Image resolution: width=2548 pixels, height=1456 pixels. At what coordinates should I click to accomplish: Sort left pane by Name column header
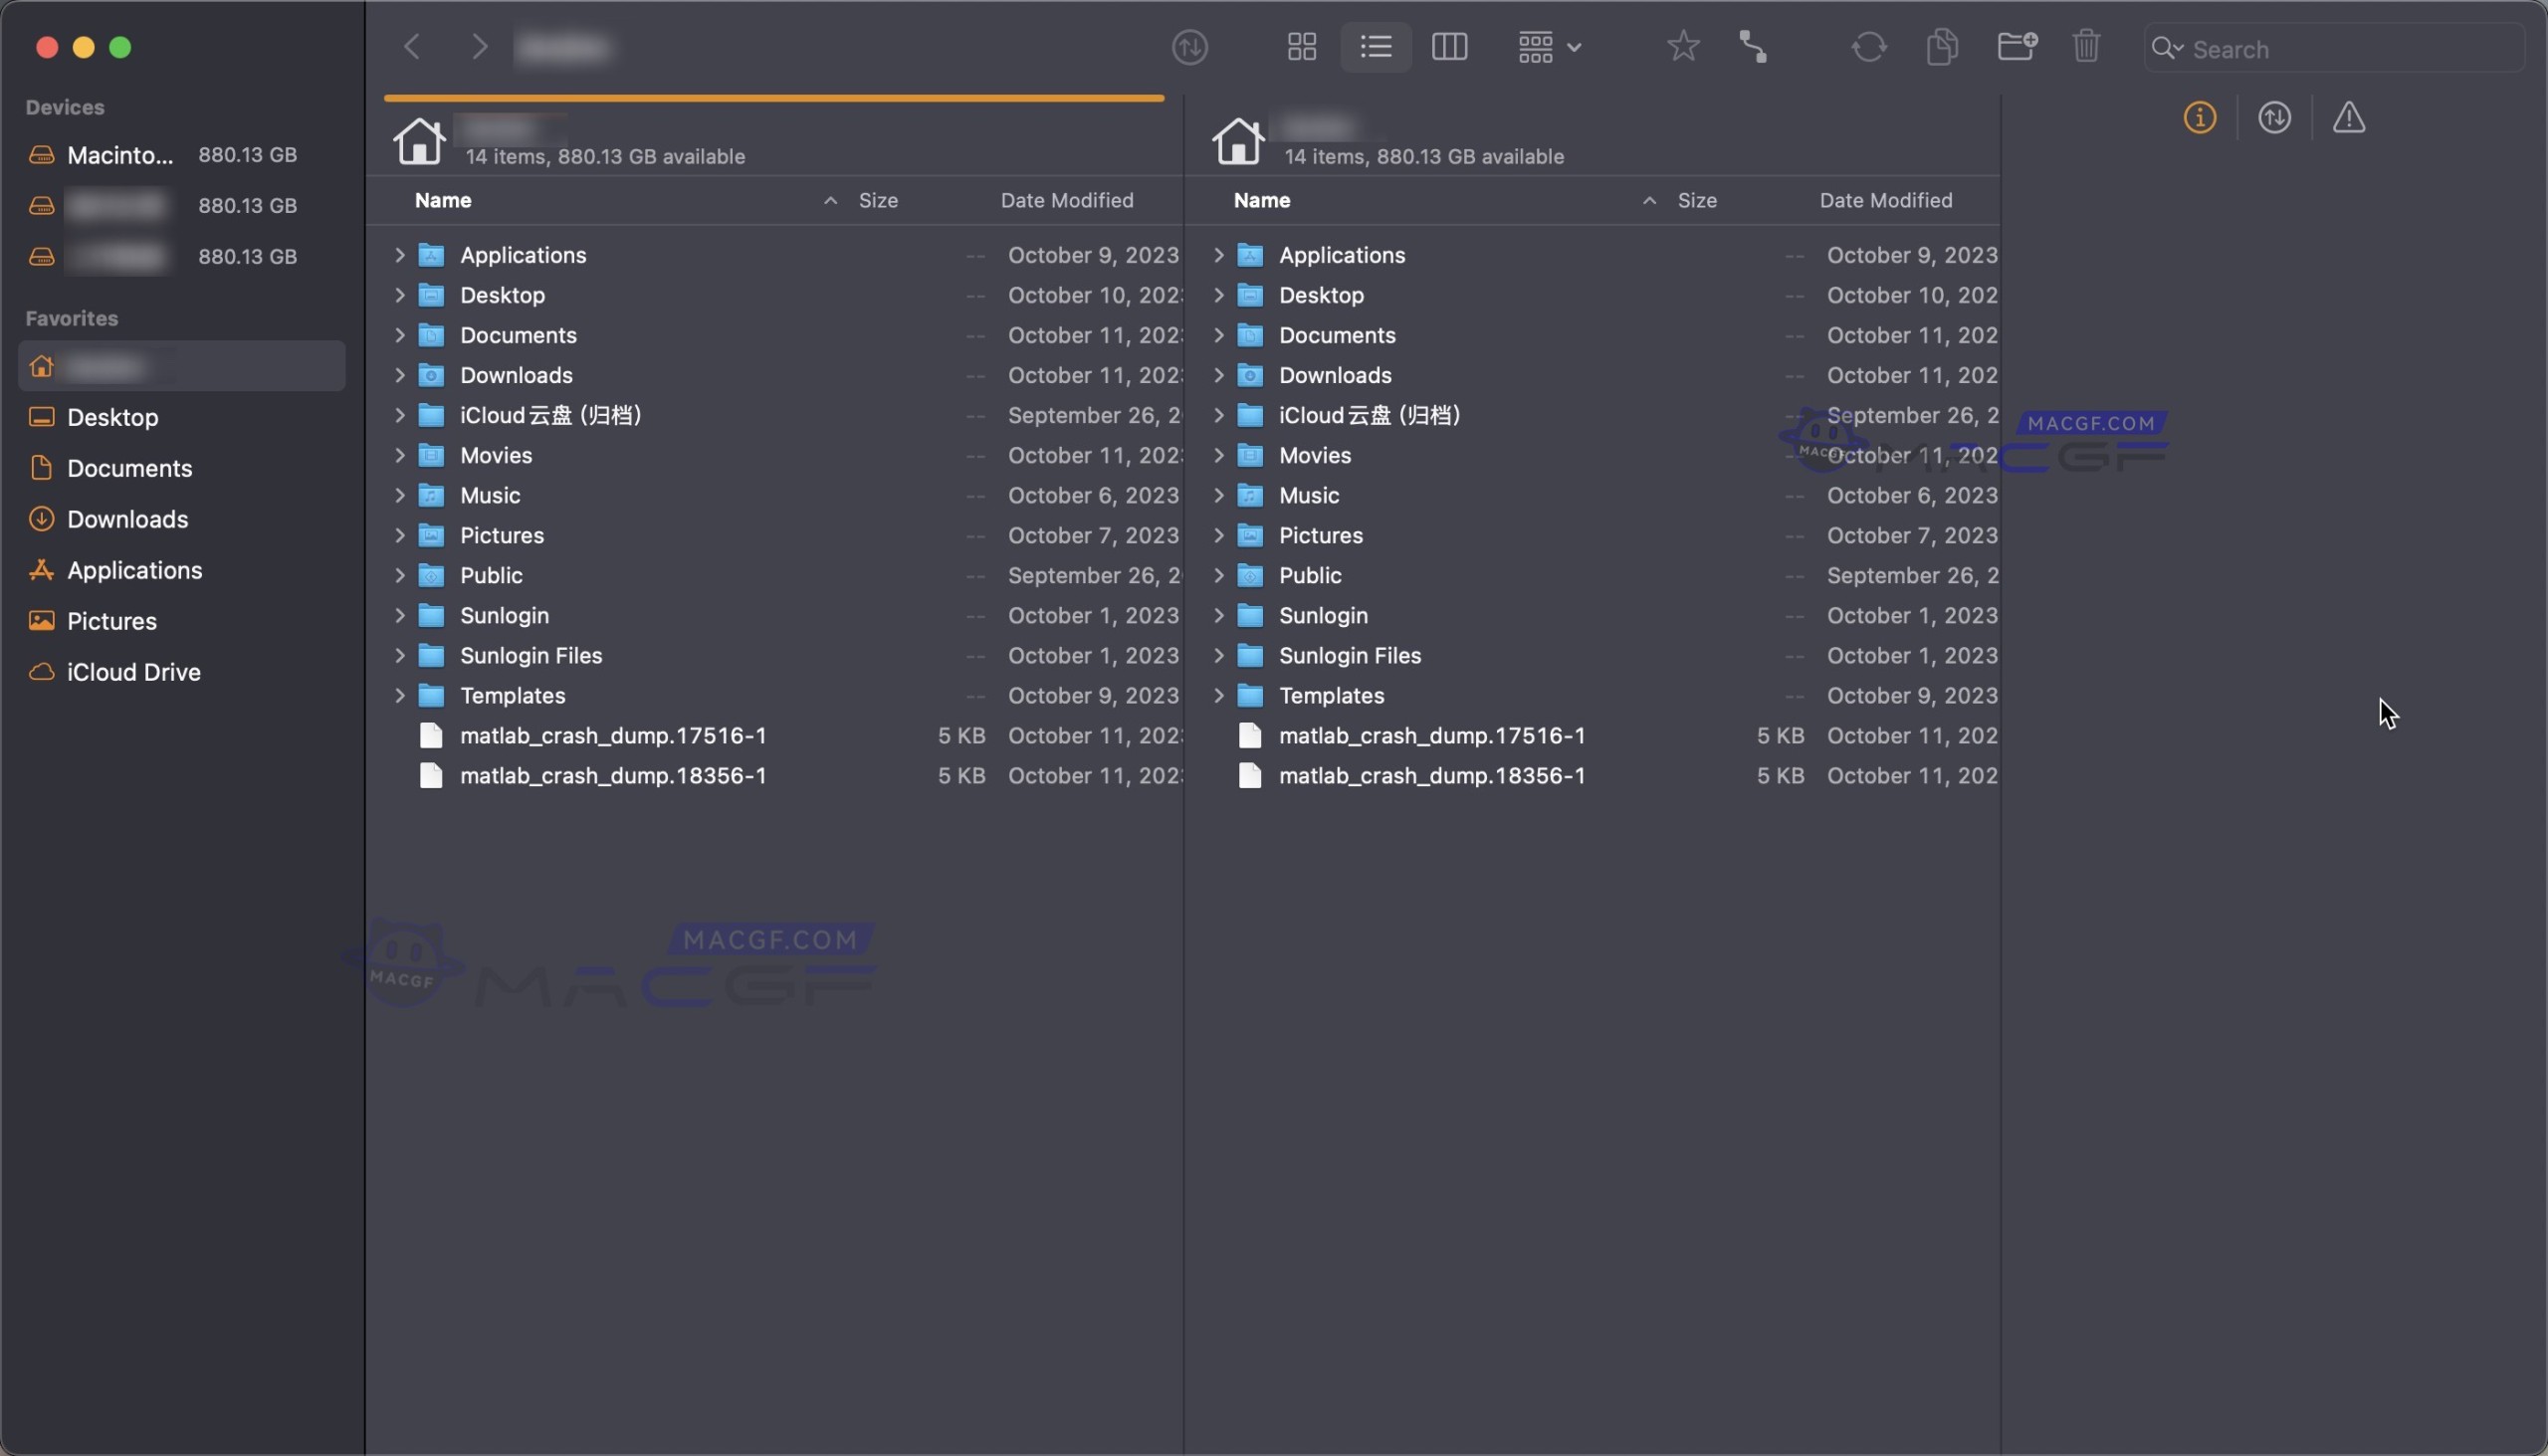(443, 200)
